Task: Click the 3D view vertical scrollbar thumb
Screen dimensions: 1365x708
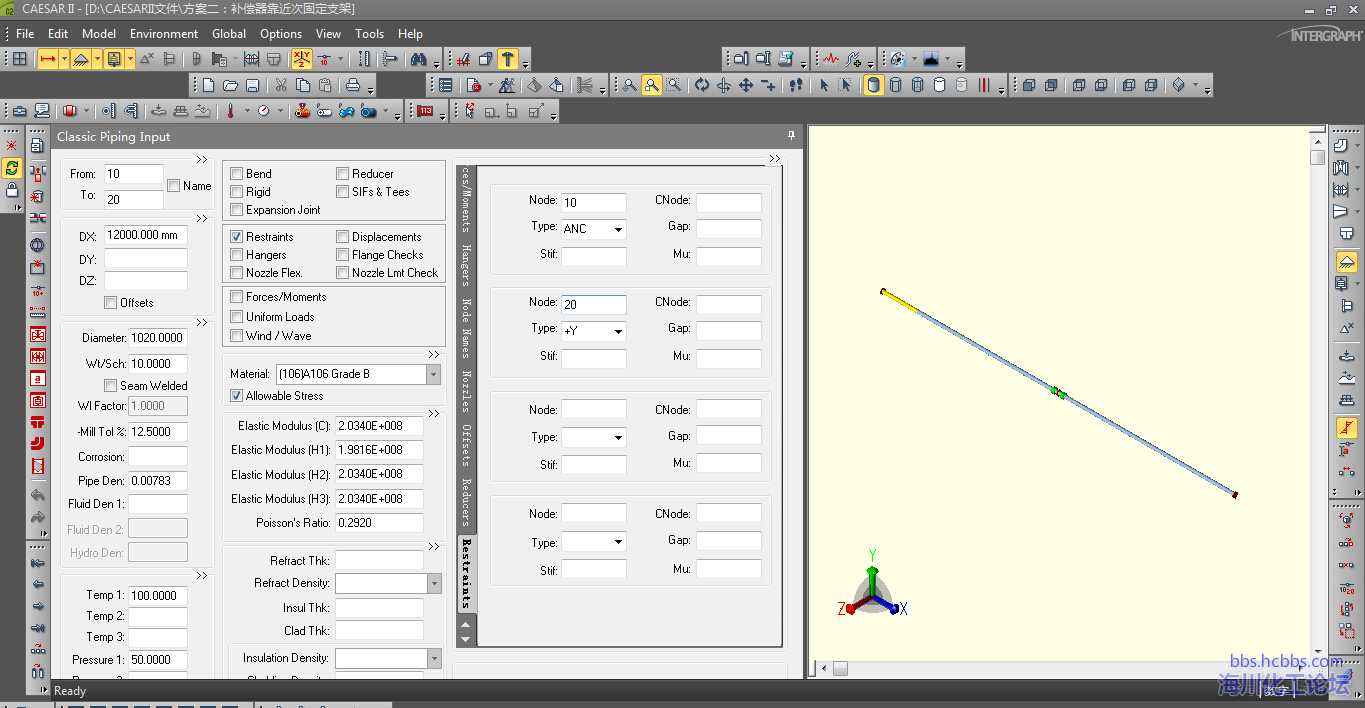Action: click(1317, 157)
